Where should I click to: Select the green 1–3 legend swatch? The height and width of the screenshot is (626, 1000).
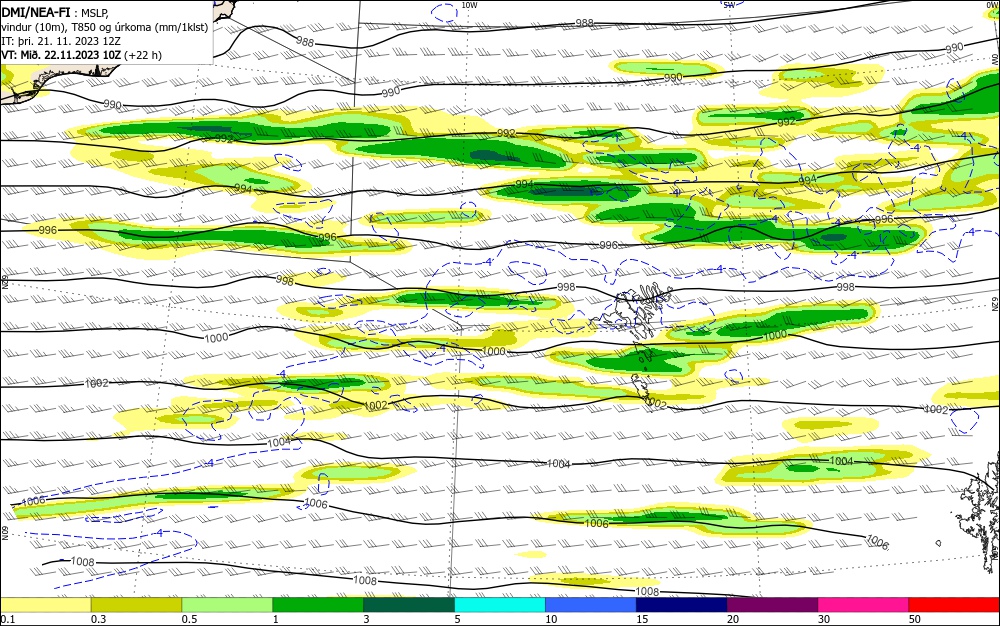click(318, 604)
